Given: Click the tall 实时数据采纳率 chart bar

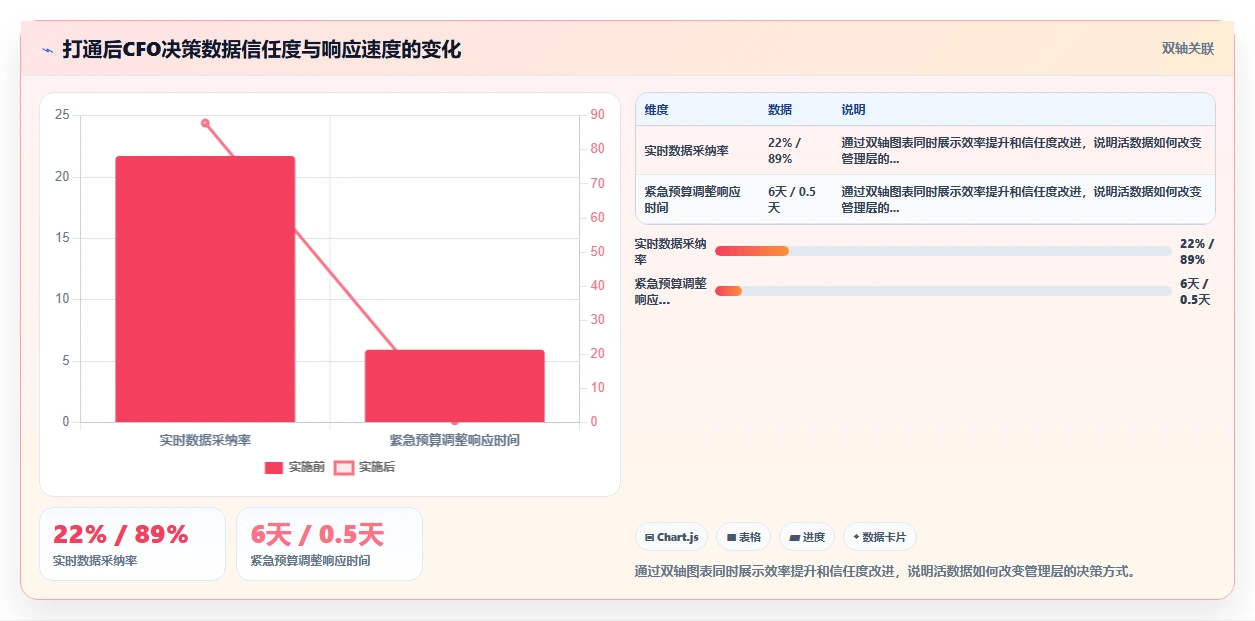Looking at the screenshot, I should pyautogui.click(x=205, y=289).
